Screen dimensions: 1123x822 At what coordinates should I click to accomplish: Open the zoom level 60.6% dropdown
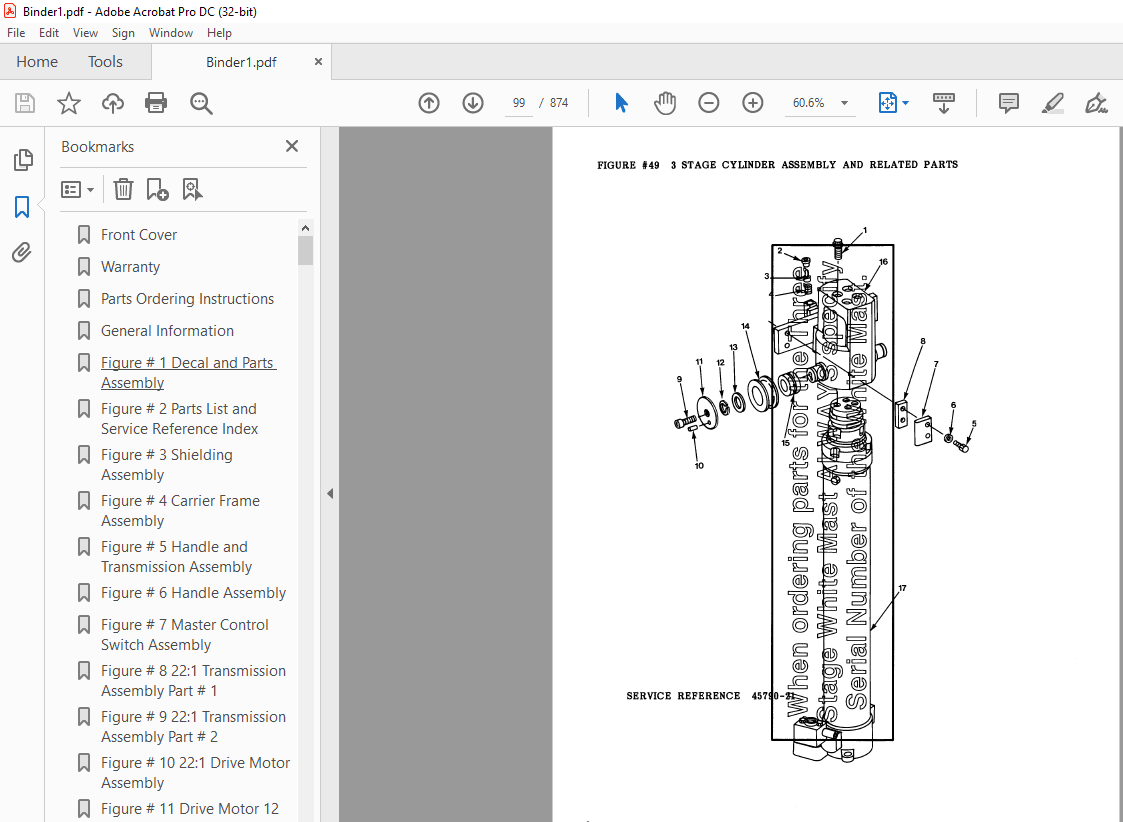click(x=844, y=103)
